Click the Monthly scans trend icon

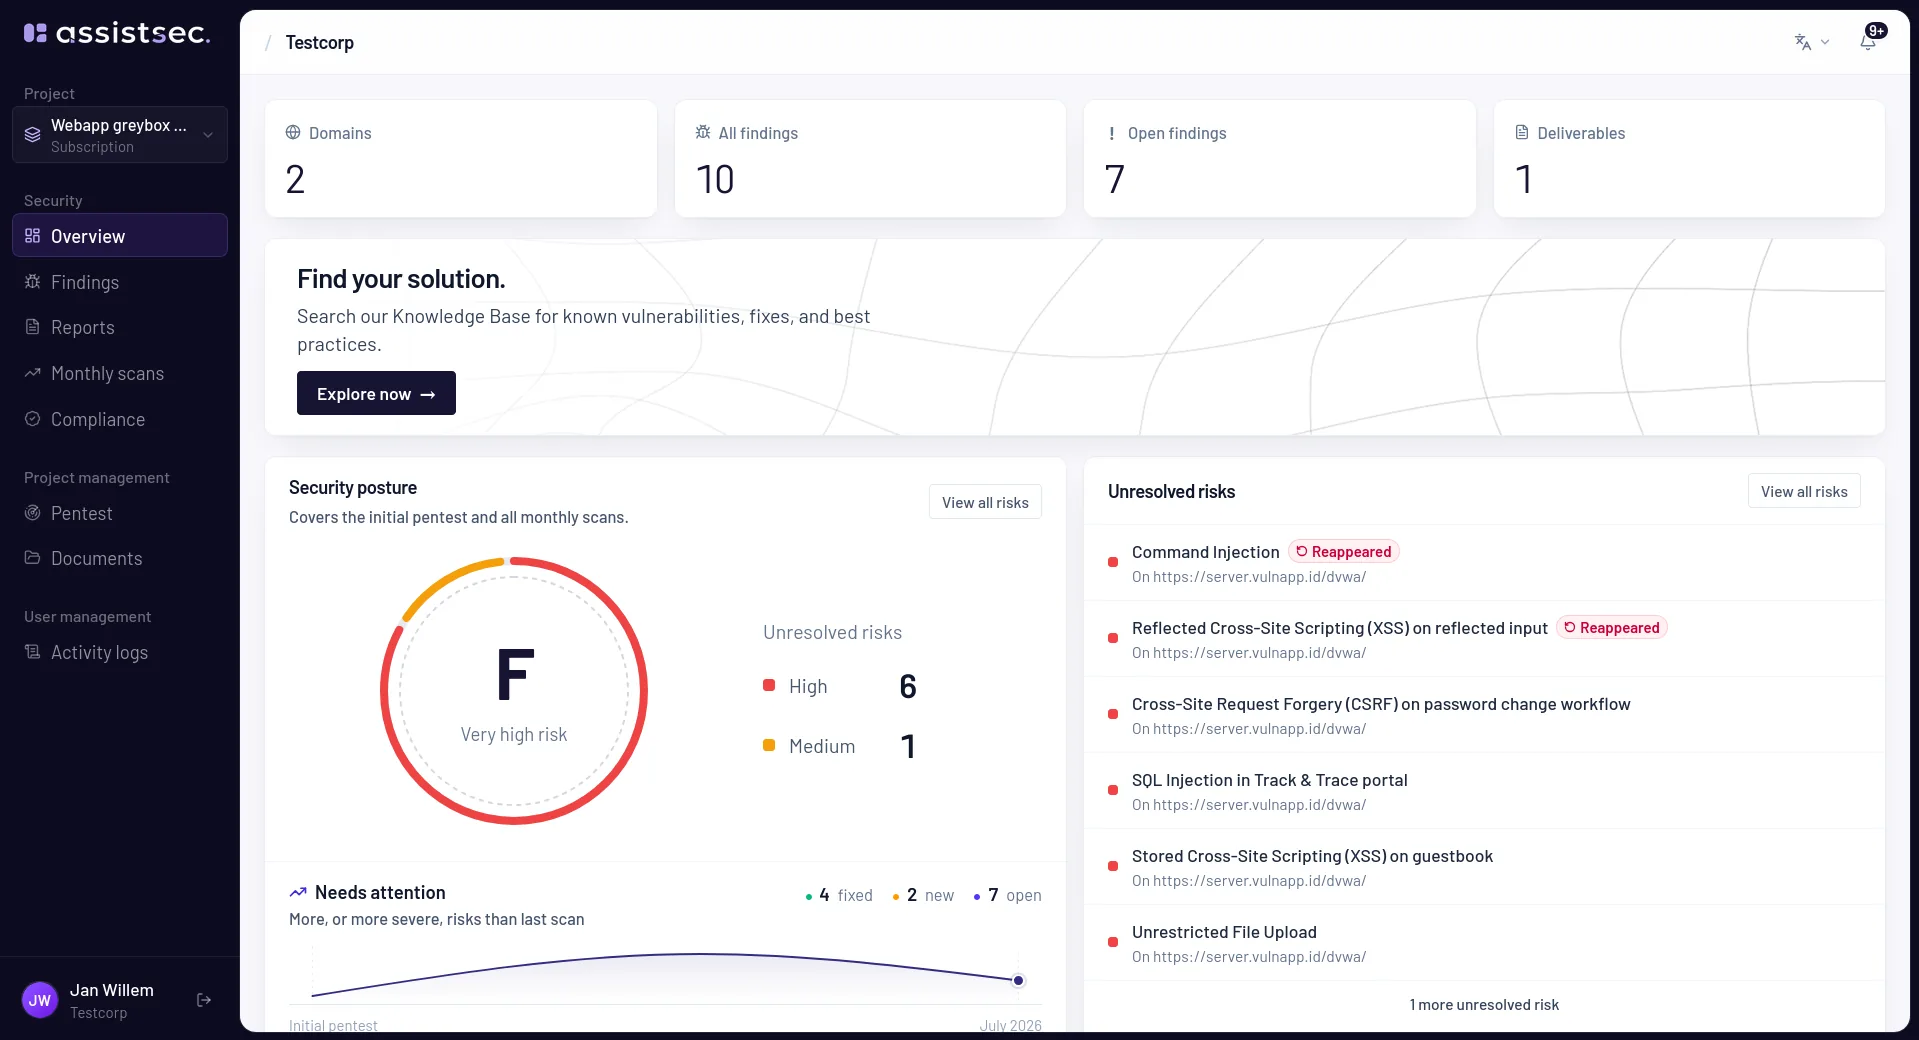pyautogui.click(x=32, y=373)
